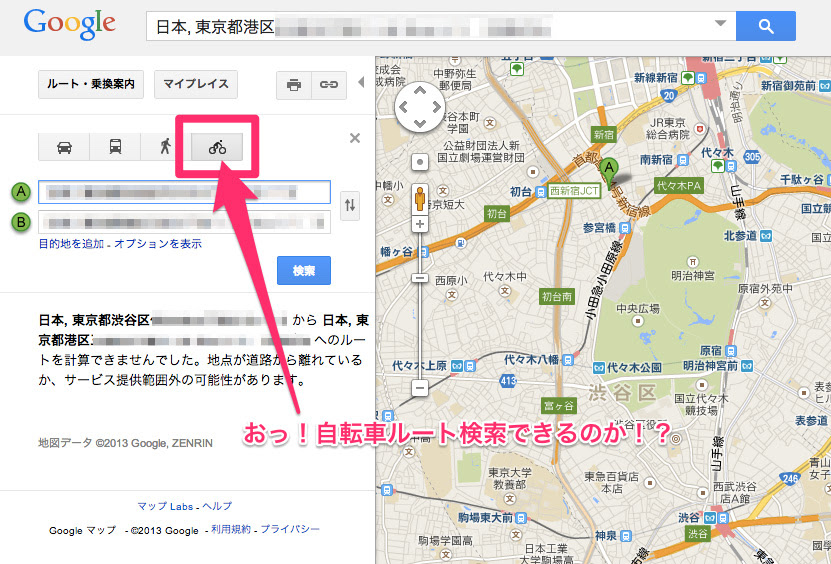Open マイプレイス button
831x564 pixels.
pos(196,84)
